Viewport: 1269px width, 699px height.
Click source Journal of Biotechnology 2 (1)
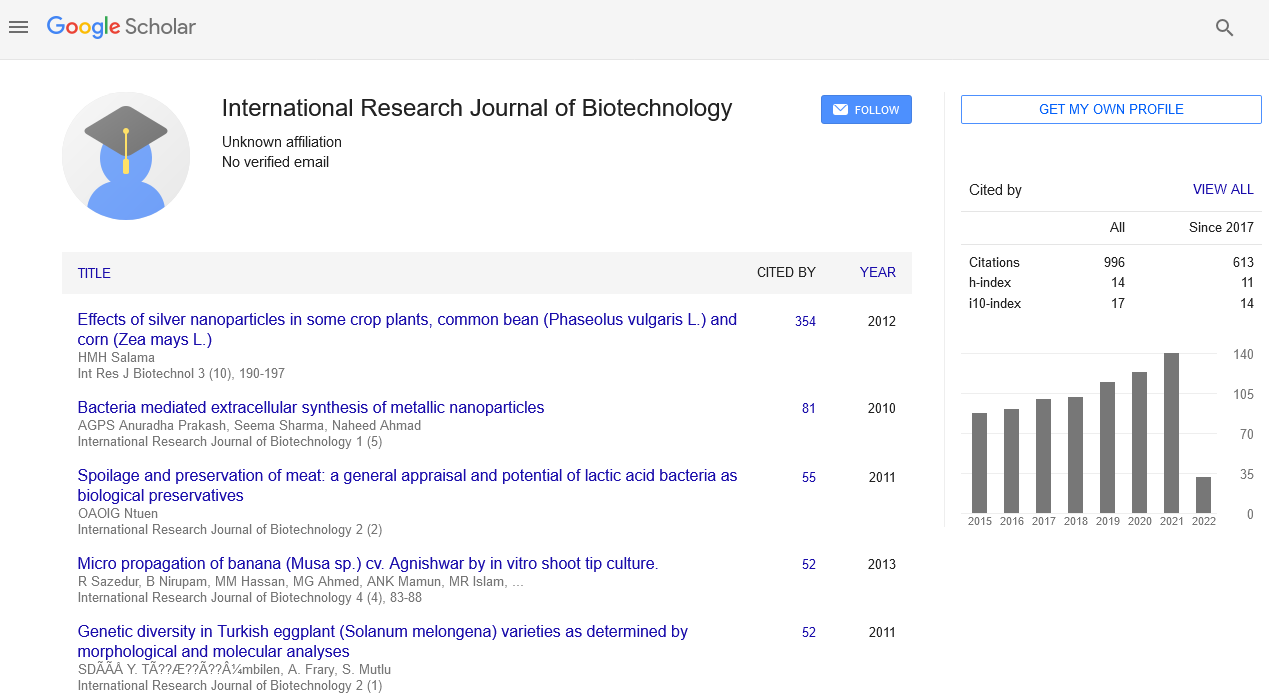(229, 685)
